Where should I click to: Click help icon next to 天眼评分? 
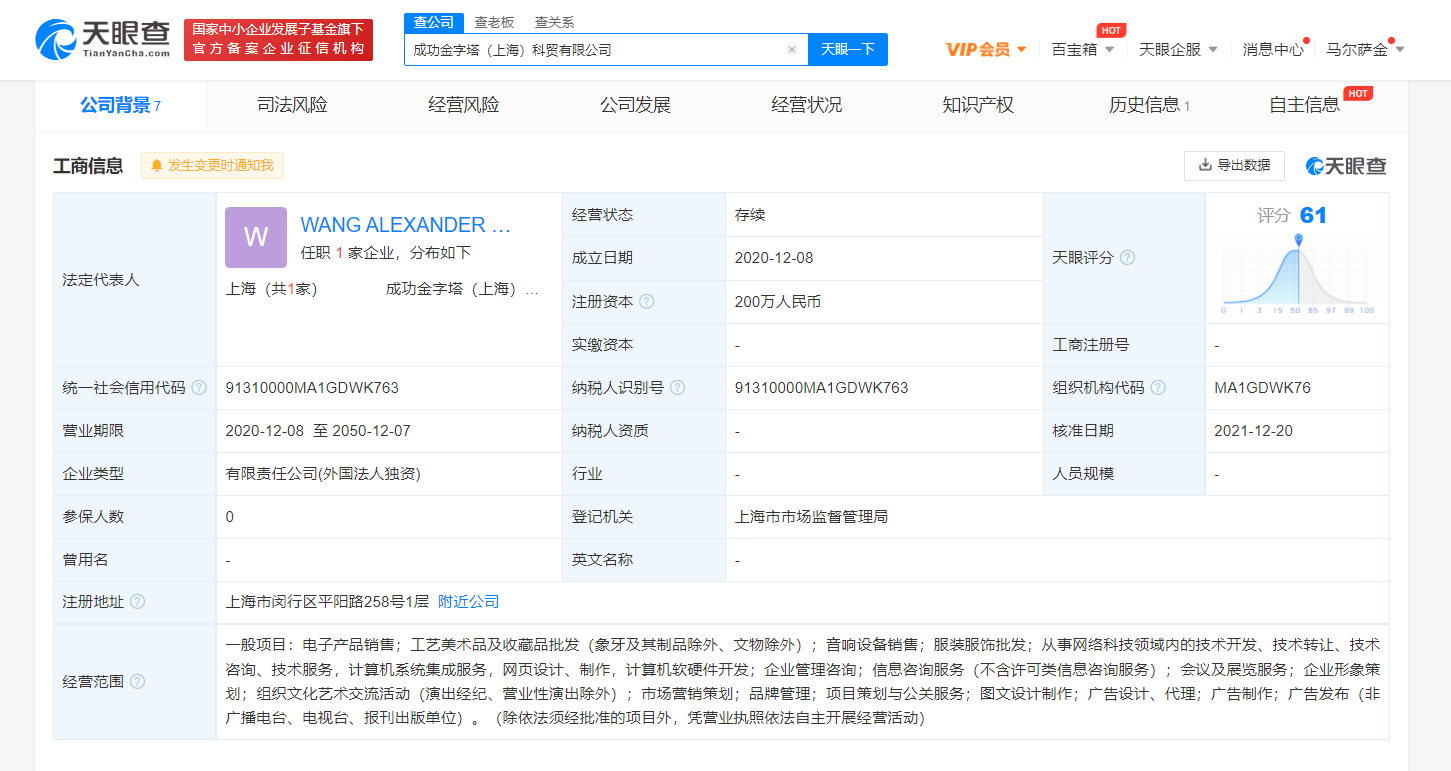coord(1127,258)
